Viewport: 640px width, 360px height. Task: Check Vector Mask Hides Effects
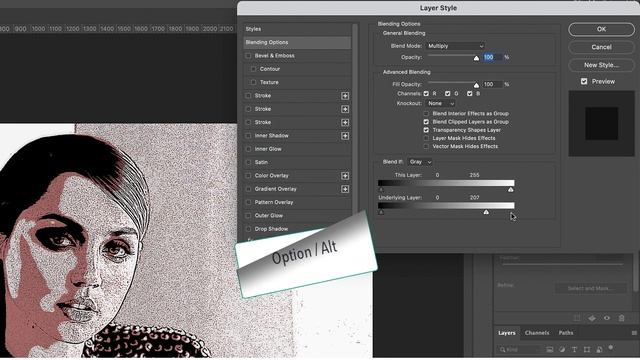[426, 146]
